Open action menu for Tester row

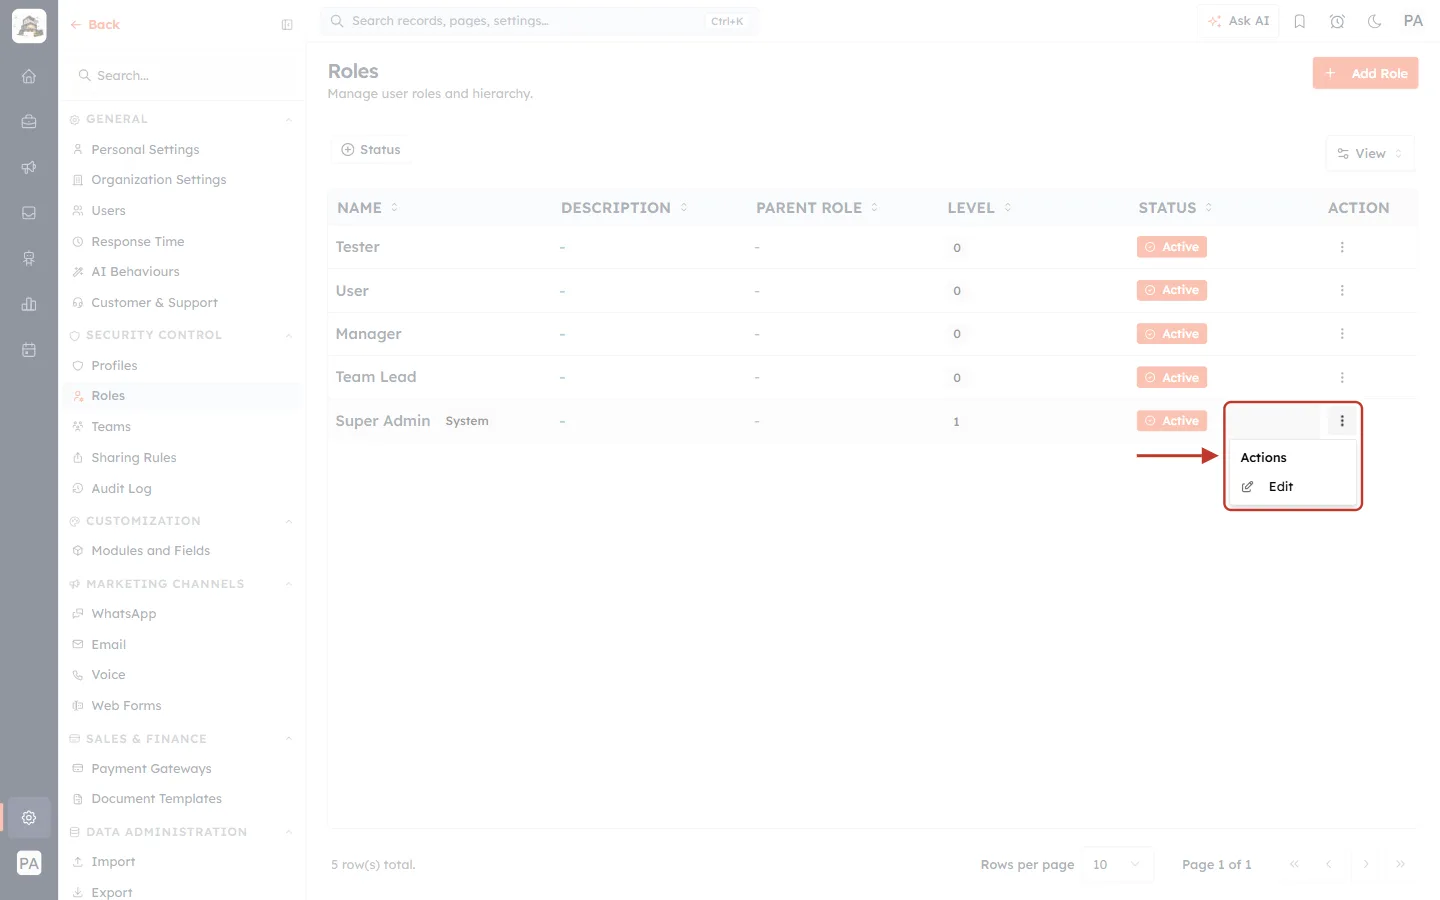[1342, 247]
